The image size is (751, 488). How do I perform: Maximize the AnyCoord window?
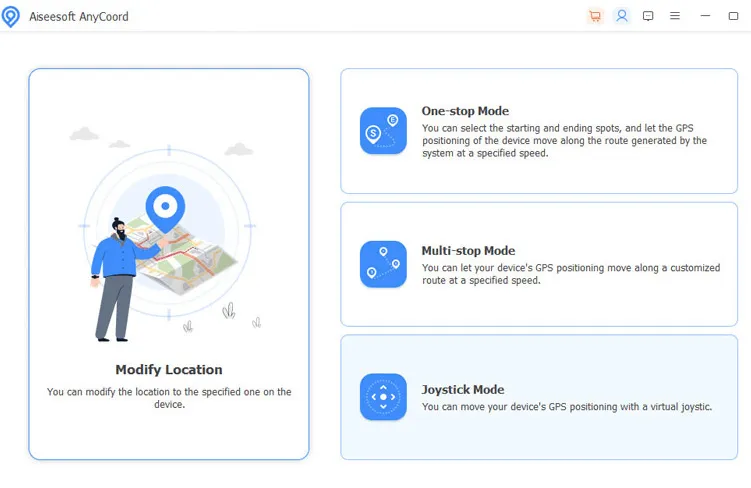click(x=734, y=16)
